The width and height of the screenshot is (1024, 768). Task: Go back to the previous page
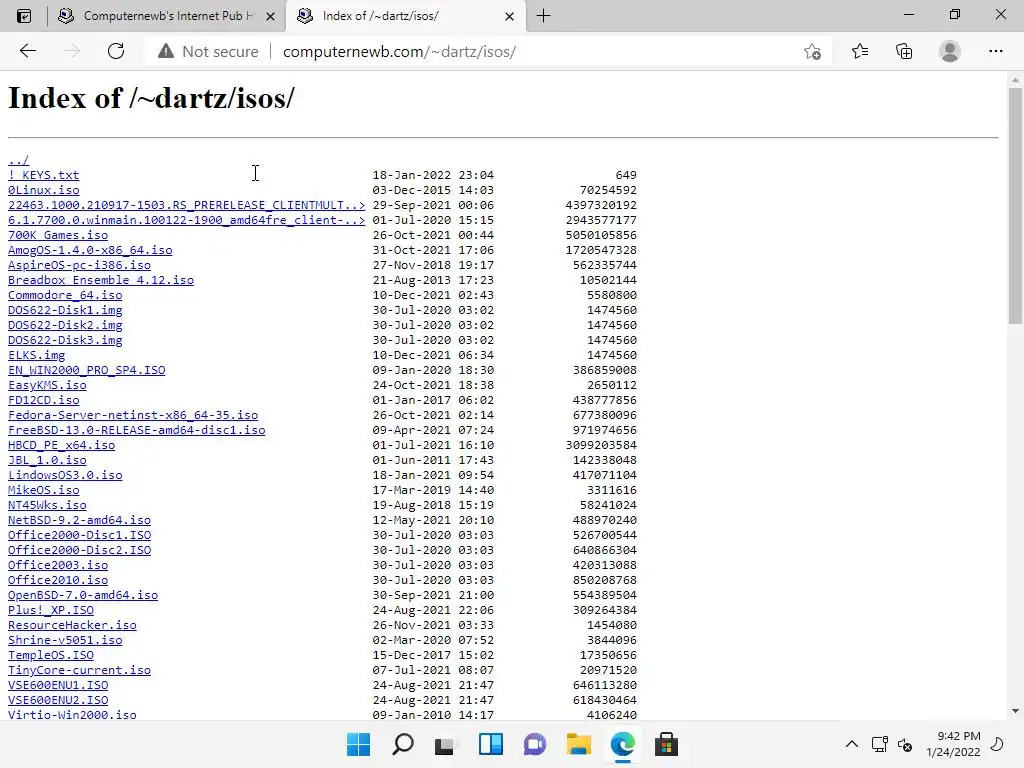pos(27,51)
